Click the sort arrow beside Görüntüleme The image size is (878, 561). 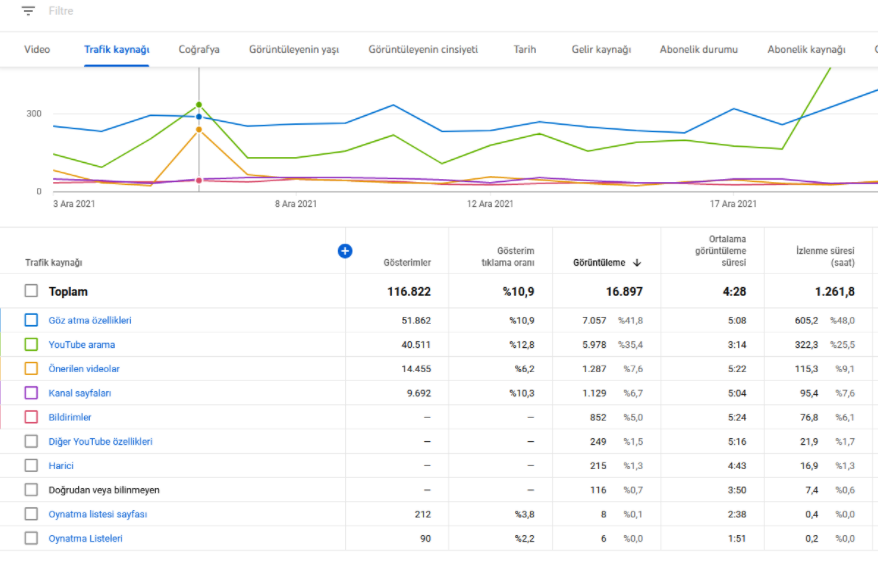(x=637, y=263)
